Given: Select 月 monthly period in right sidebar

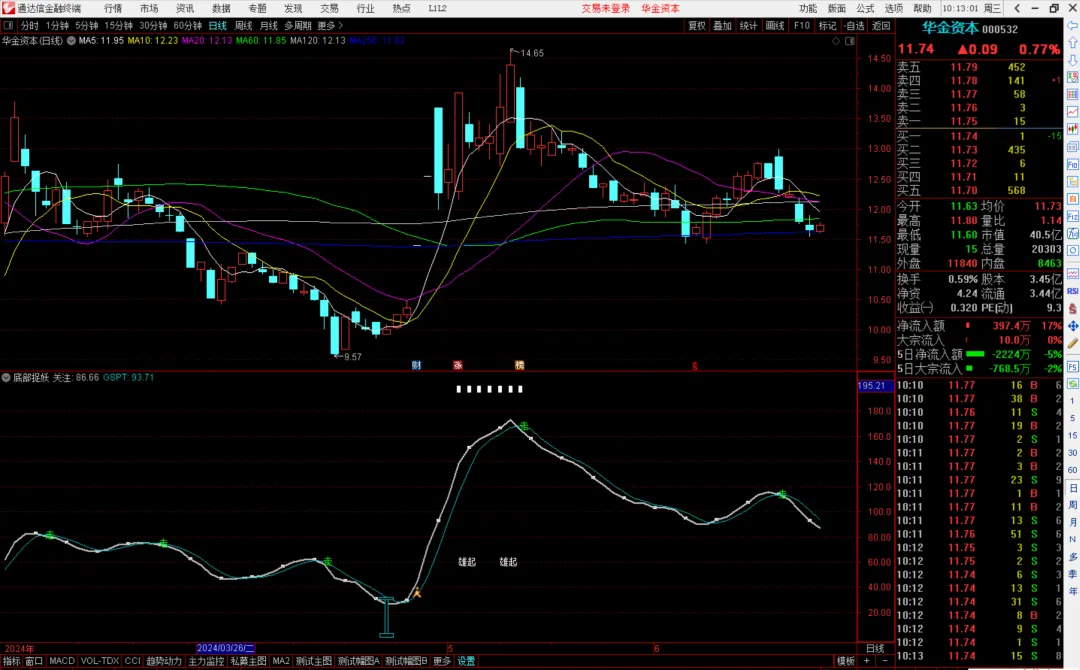Looking at the screenshot, I should click(x=1072, y=522).
